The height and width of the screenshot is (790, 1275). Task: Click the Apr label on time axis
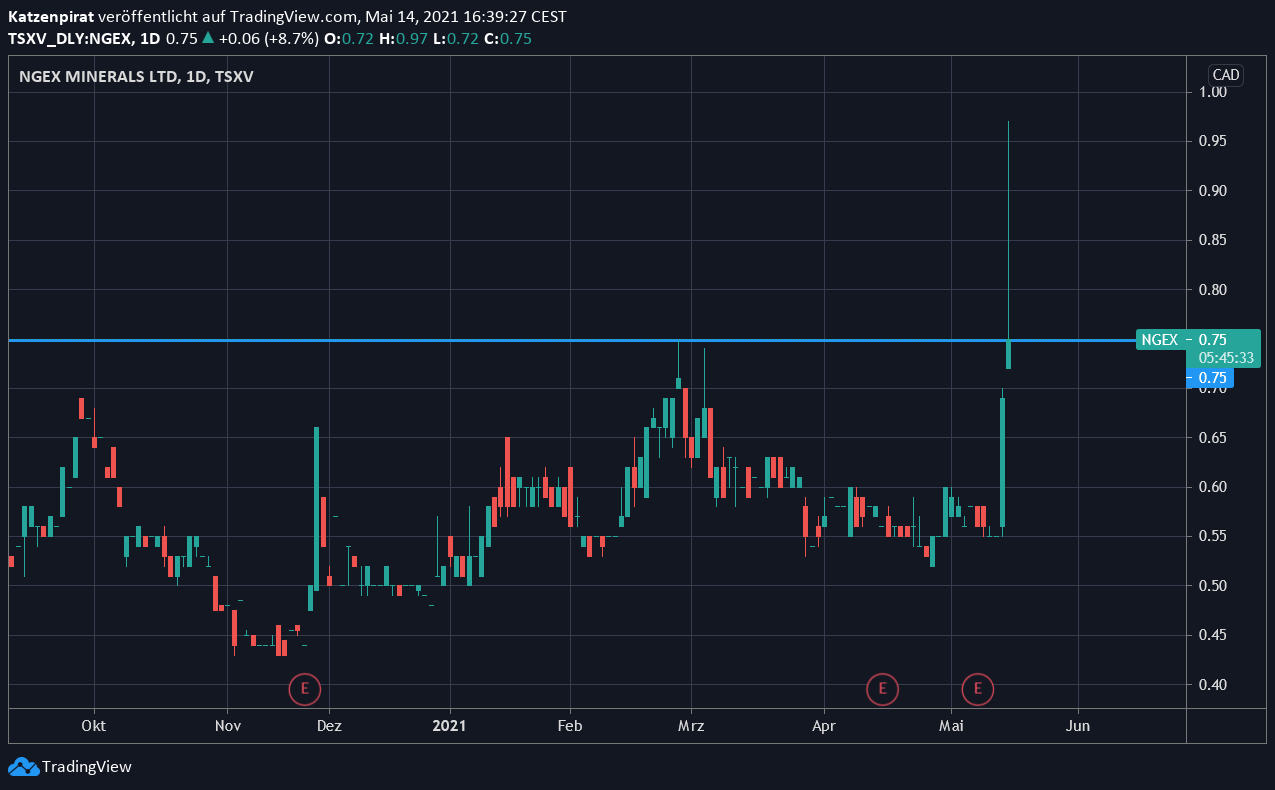coord(824,726)
